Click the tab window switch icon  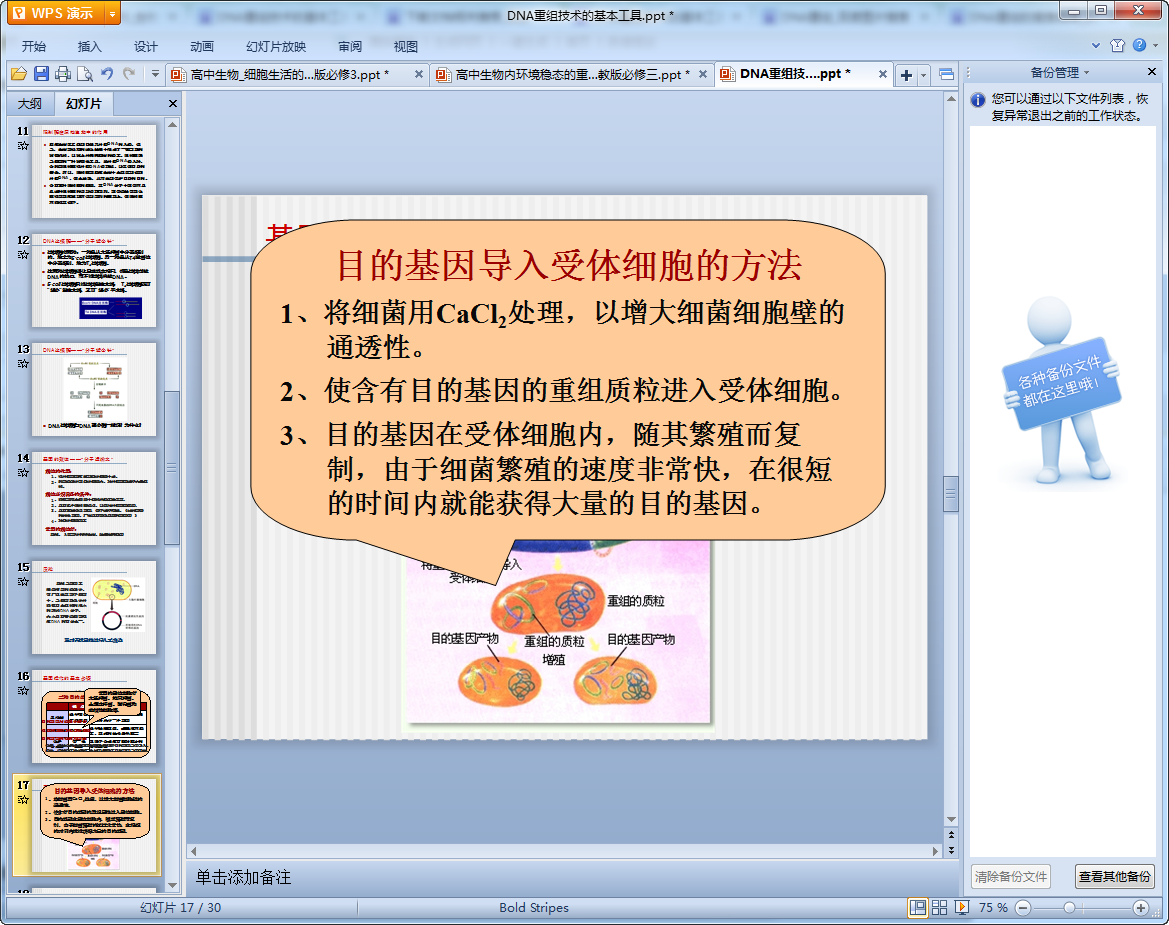point(946,75)
